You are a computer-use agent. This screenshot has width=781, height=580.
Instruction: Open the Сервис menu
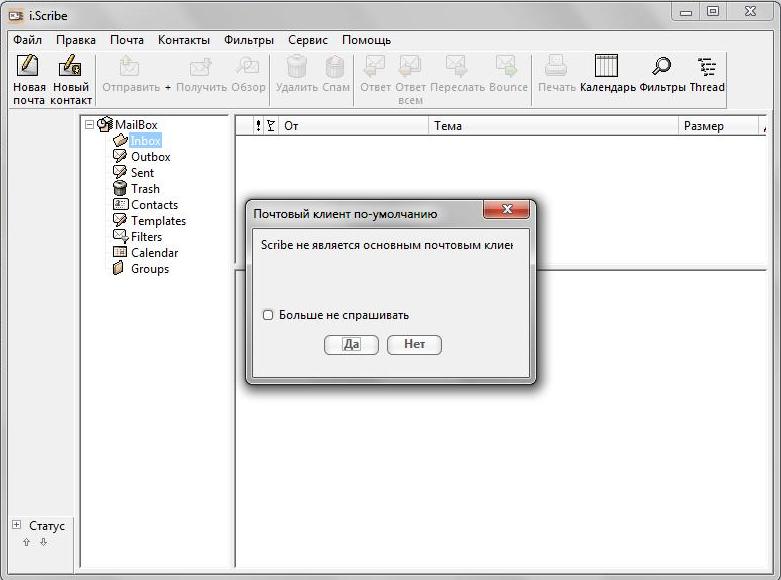tap(308, 40)
